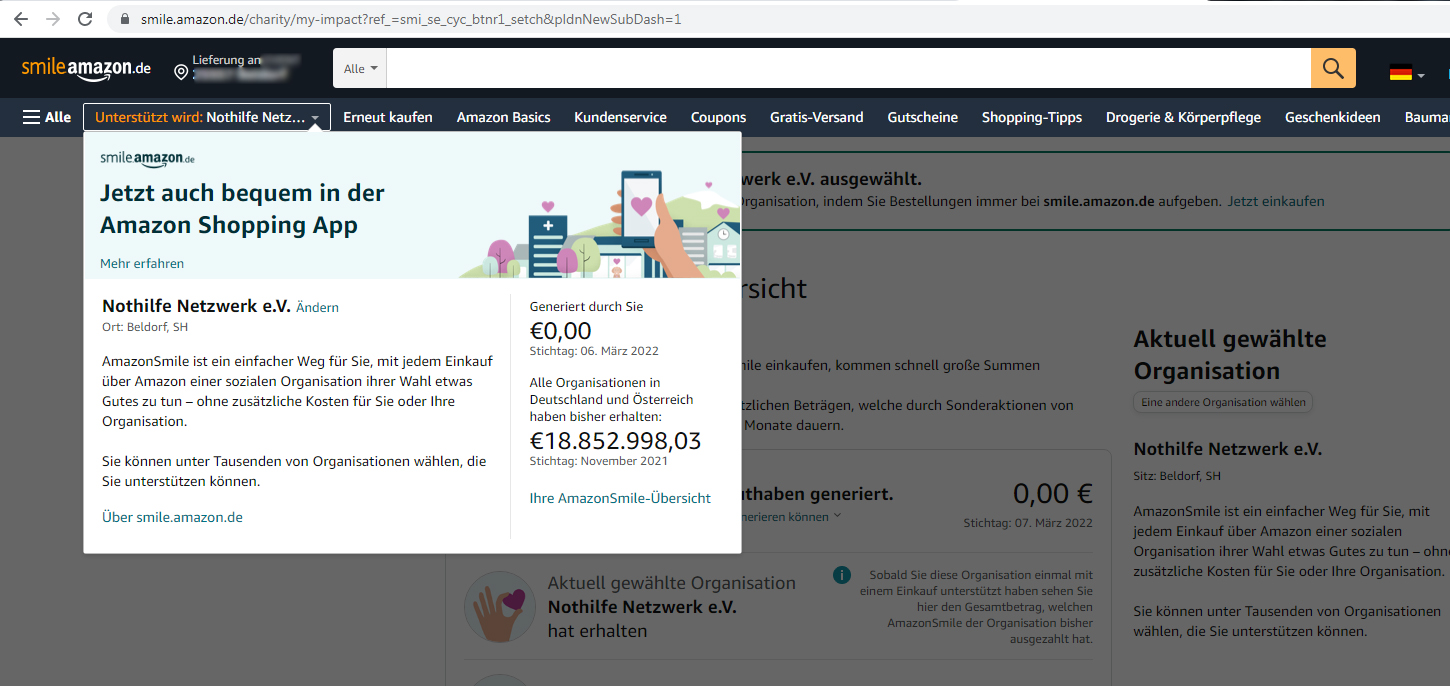The width and height of the screenshot is (1450, 686).
Task: Click the Aktuell gewählte Organisation sidebar heading
Action: coord(1230,355)
